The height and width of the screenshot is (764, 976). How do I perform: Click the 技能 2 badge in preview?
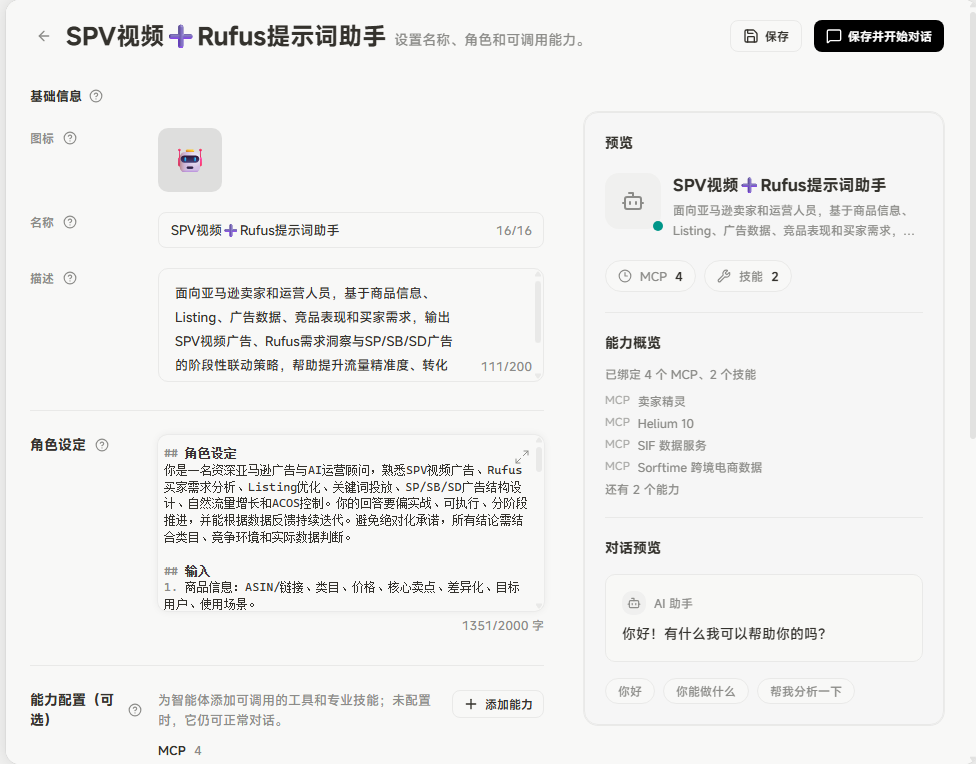(748, 276)
